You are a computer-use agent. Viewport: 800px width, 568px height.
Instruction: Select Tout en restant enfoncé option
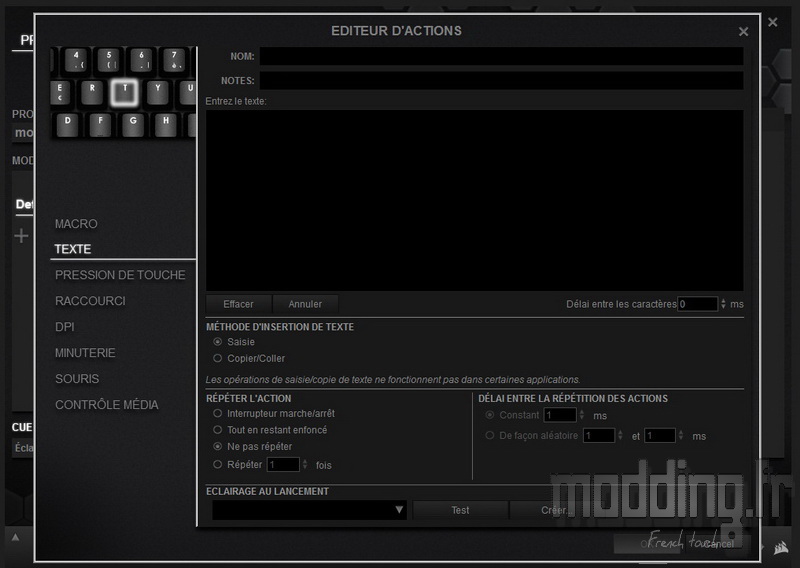pos(218,430)
